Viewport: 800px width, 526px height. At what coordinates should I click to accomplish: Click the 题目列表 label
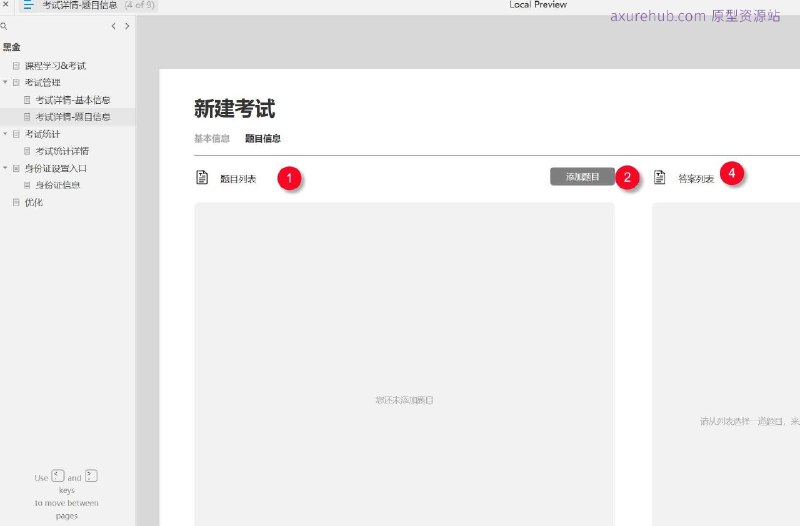pyautogui.click(x=238, y=179)
